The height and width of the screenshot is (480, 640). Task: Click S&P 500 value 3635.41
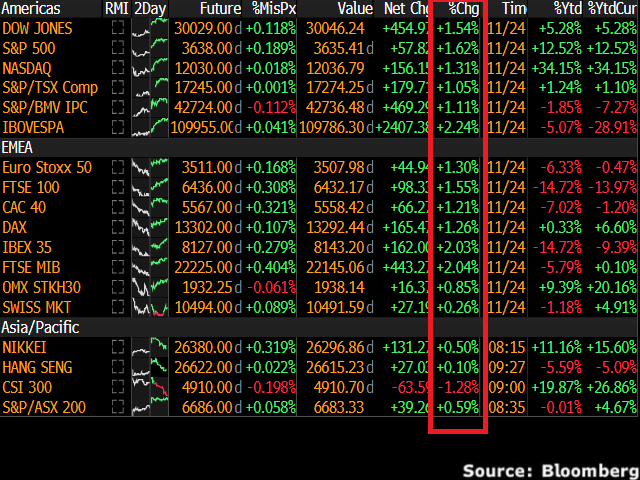(339, 49)
